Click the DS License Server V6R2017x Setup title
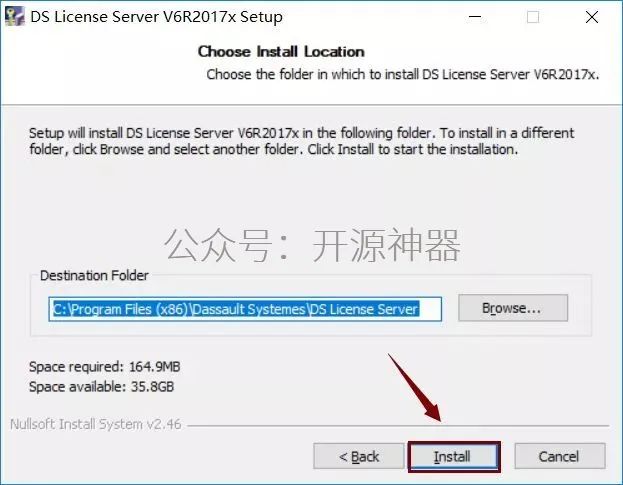 click(157, 17)
